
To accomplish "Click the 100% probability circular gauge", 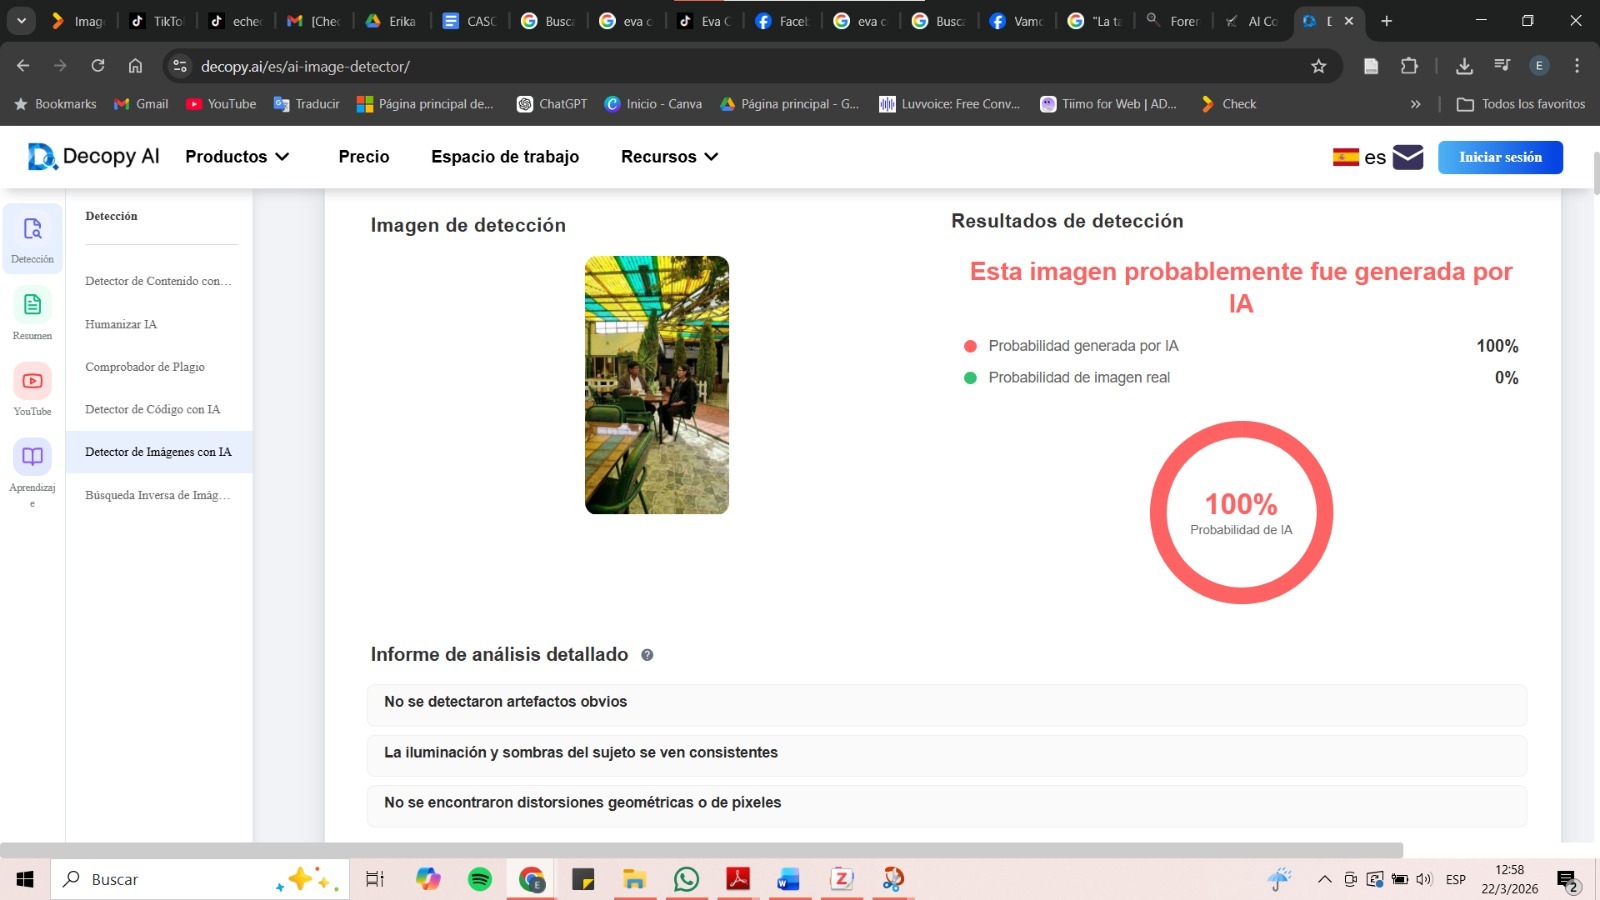I will point(1241,512).
